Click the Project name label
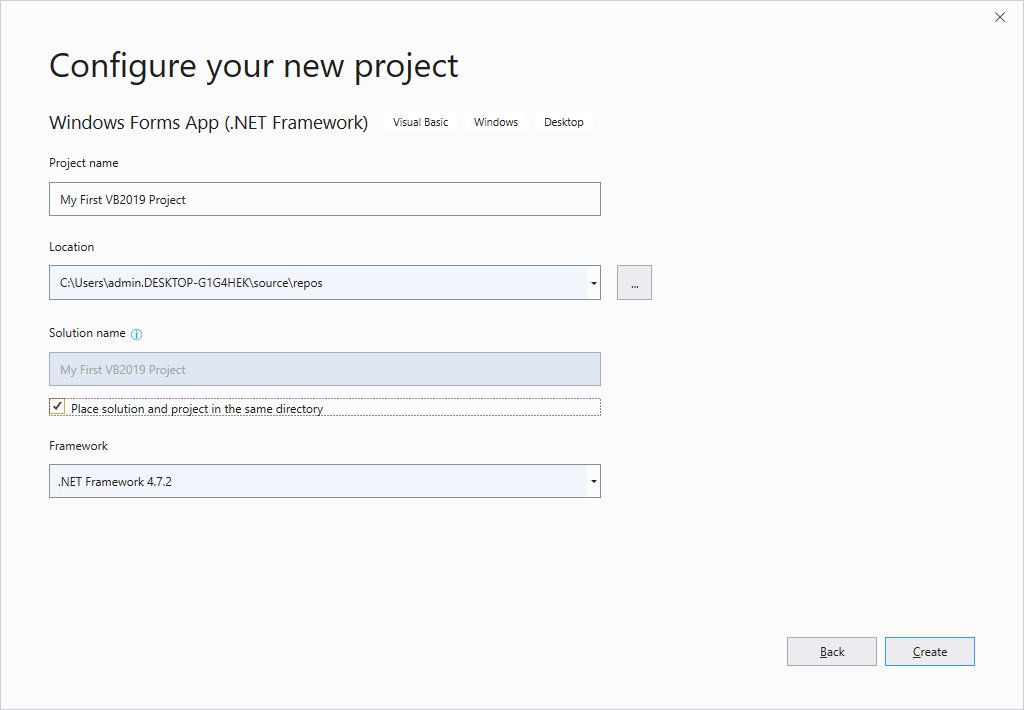 (x=84, y=163)
